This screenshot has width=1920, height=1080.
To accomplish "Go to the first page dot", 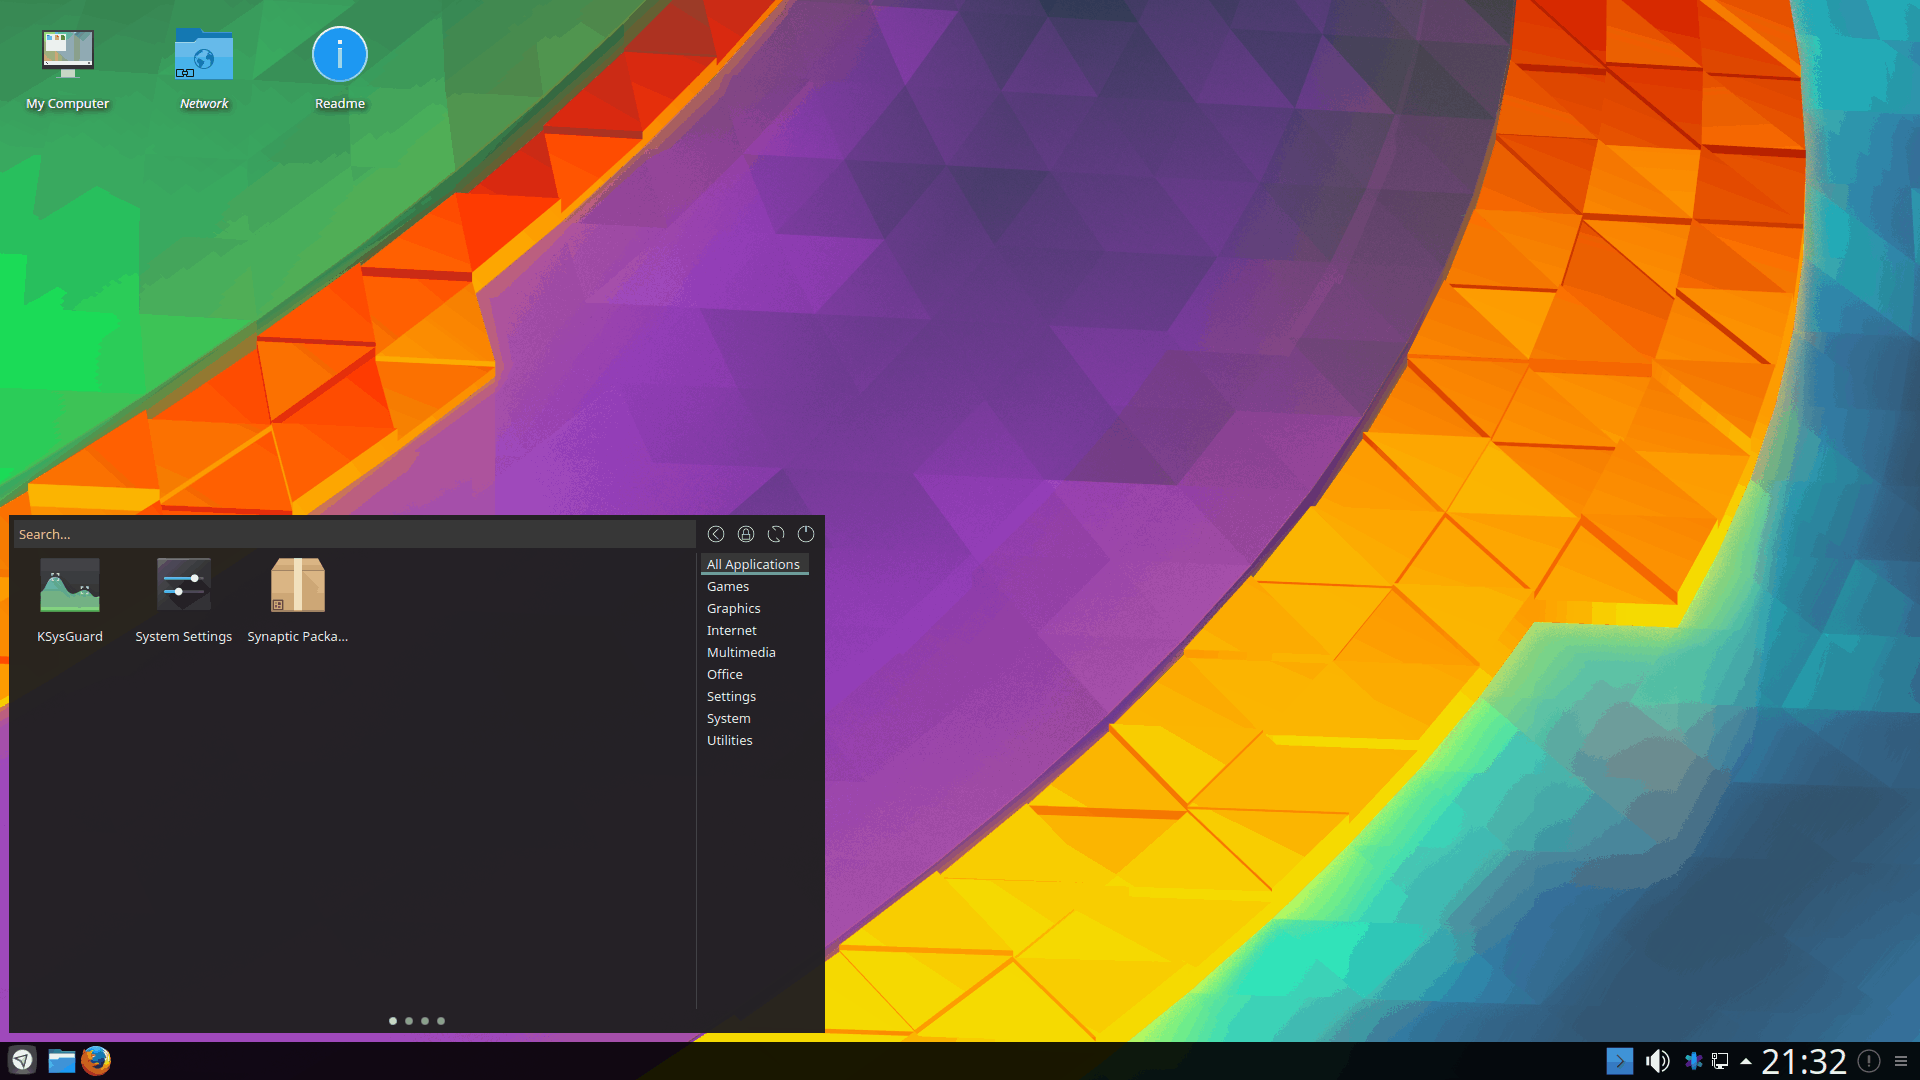I will click(x=393, y=1021).
